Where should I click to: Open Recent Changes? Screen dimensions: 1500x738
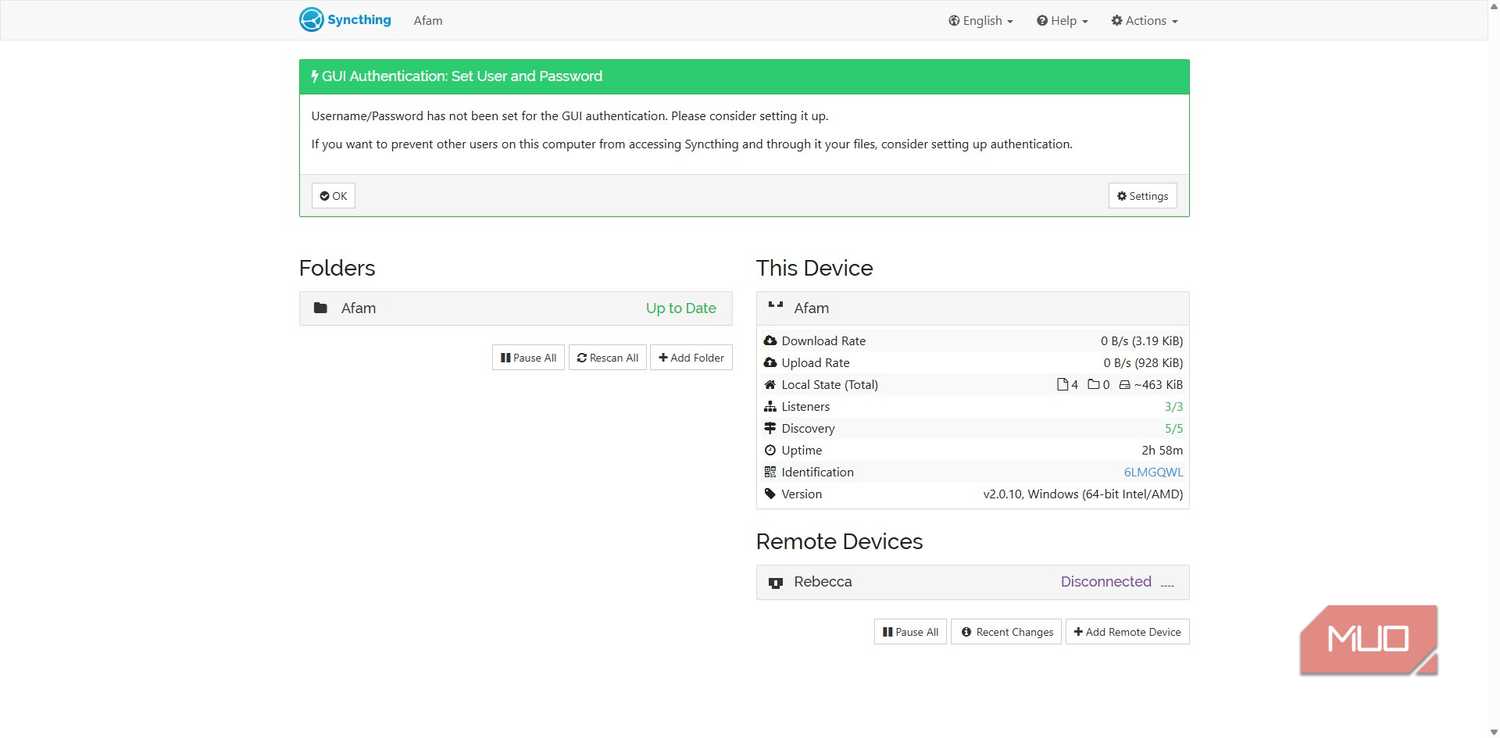(x=1006, y=632)
